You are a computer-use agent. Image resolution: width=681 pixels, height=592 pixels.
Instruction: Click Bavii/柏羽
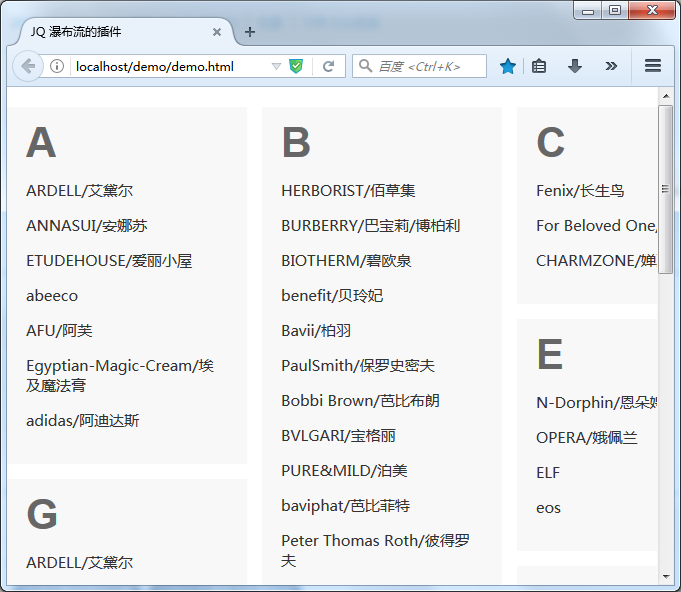pyautogui.click(x=316, y=331)
